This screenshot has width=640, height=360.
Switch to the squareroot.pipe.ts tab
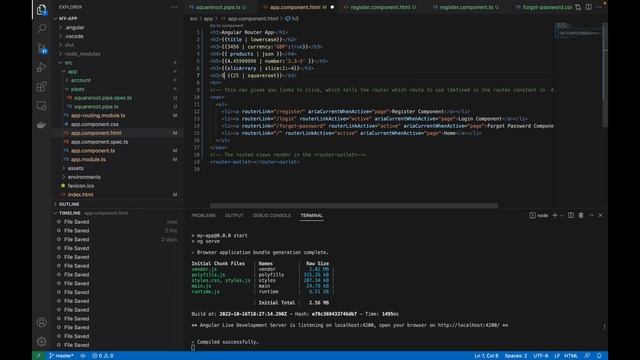218,7
